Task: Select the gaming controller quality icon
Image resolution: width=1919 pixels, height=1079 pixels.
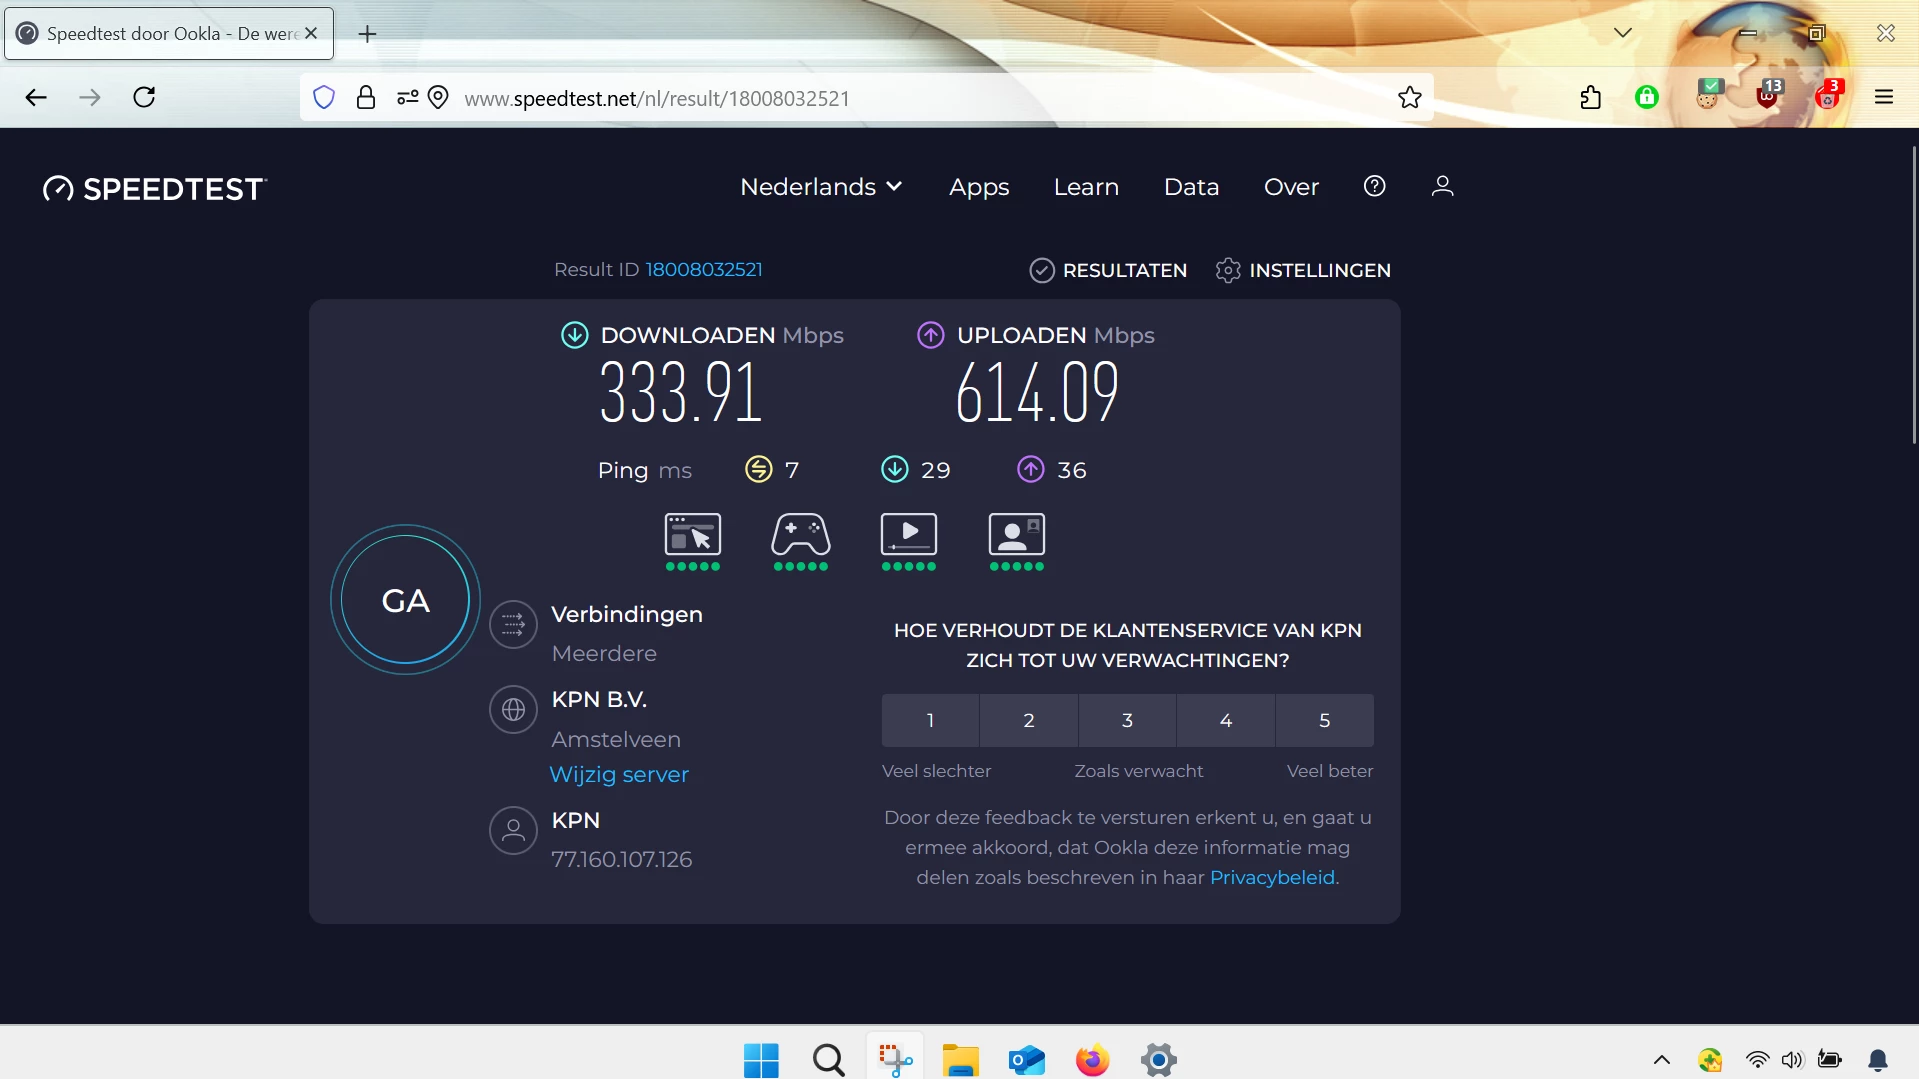Action: (801, 535)
